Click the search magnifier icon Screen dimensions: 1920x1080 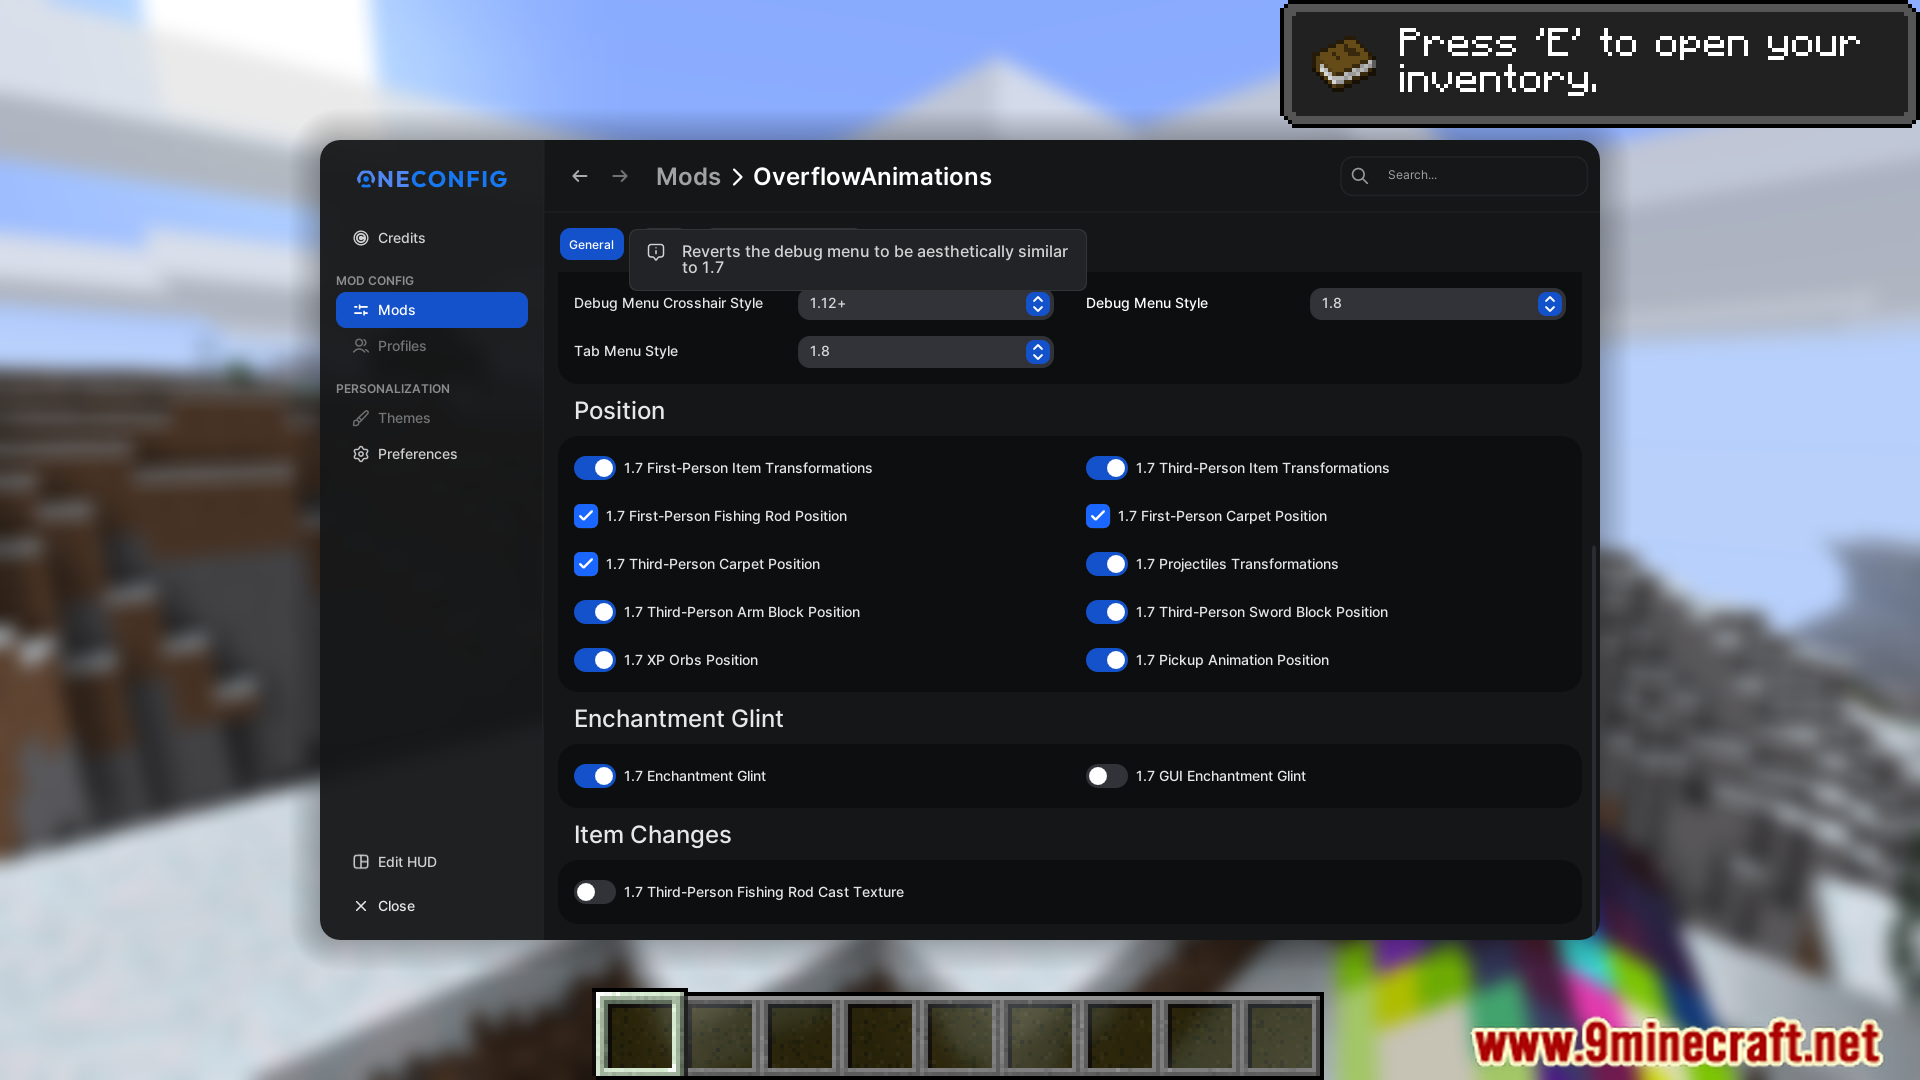click(x=1360, y=176)
